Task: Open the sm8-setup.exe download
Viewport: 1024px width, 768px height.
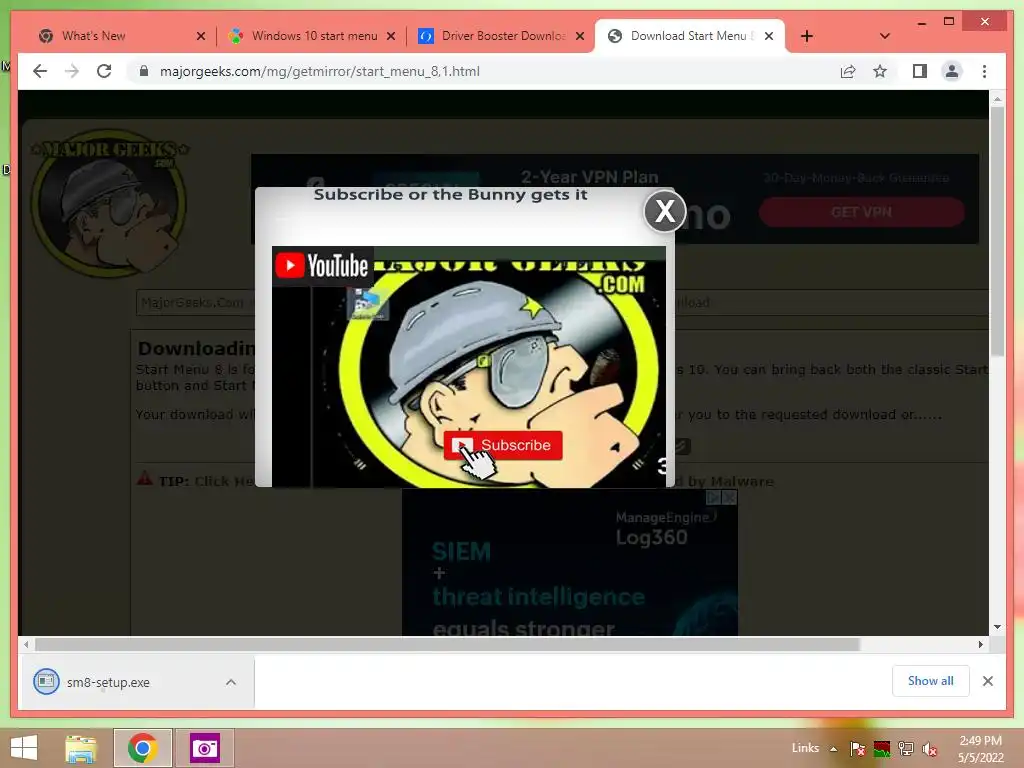Action: click(108, 682)
